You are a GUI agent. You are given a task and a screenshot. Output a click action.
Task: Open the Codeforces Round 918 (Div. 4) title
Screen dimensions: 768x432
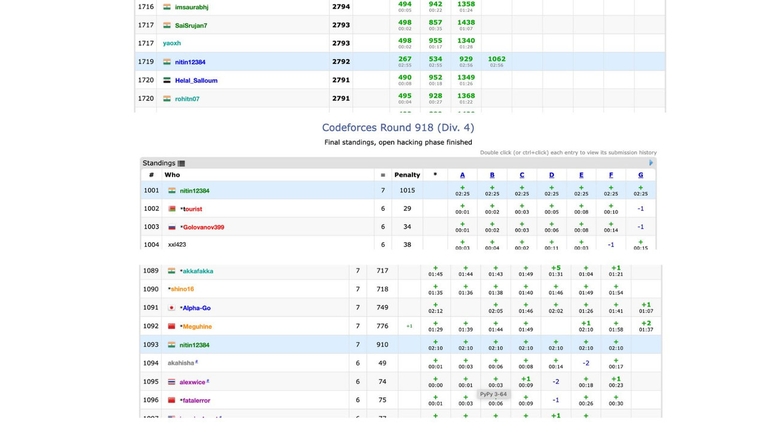[398, 128]
